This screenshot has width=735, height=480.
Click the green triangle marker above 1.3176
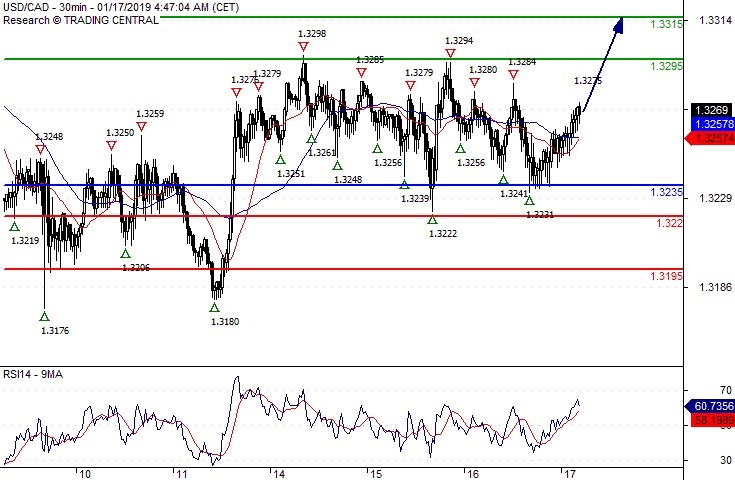coord(45,316)
